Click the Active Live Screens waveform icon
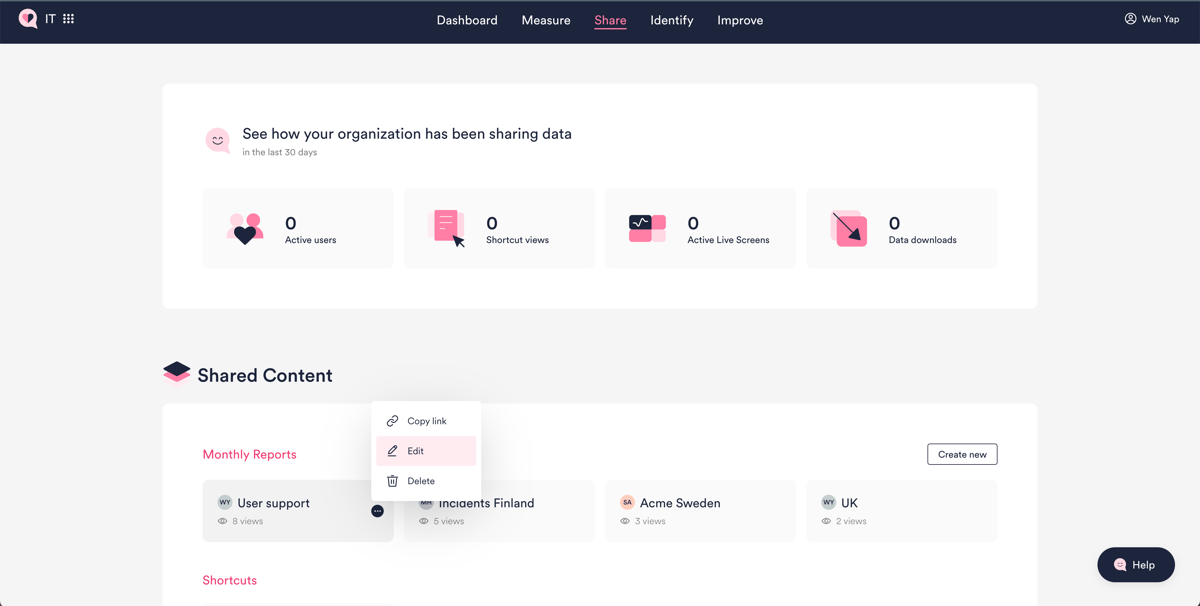Image resolution: width=1200 pixels, height=606 pixels. (x=648, y=227)
